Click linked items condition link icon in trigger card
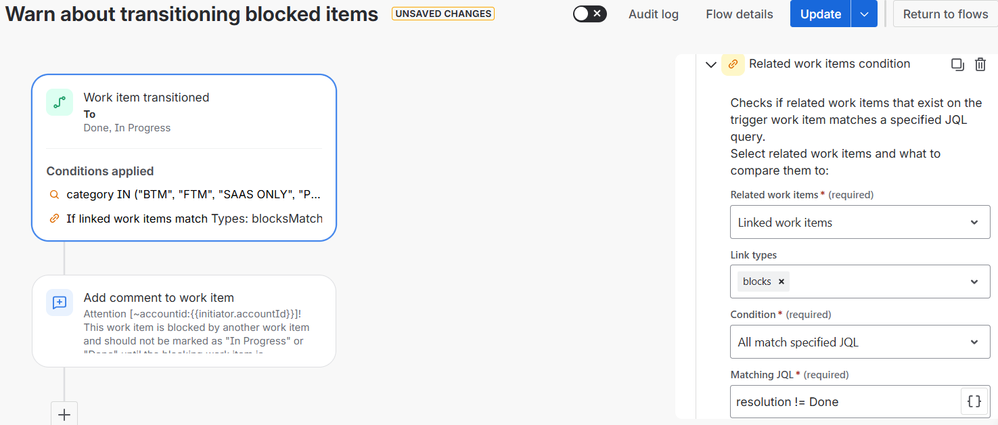Image resolution: width=998 pixels, height=425 pixels. point(54,219)
